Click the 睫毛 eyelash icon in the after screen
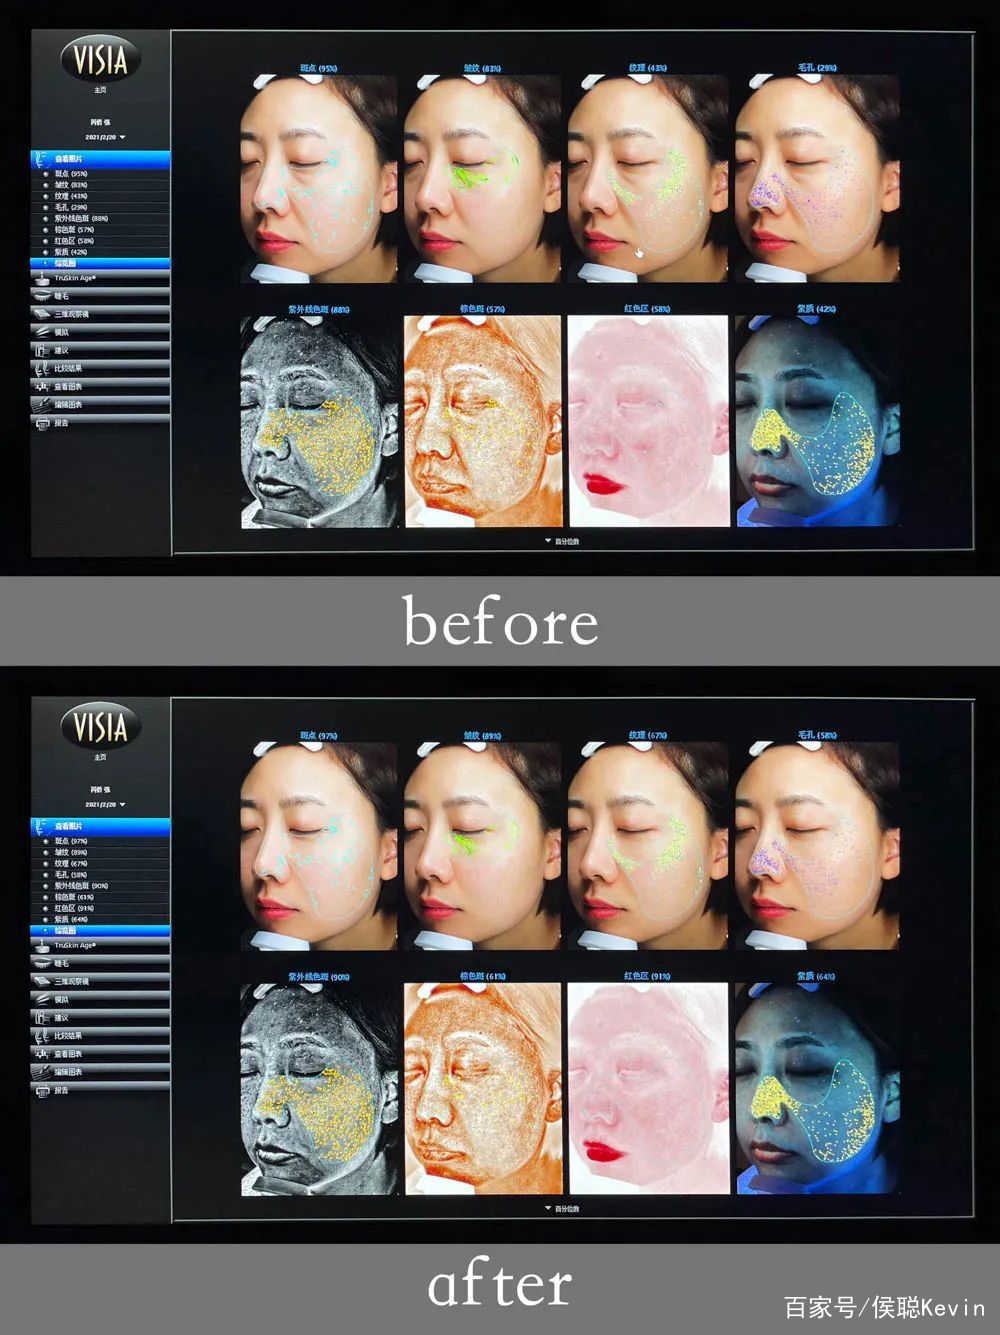Image resolution: width=1000 pixels, height=1335 pixels. 42,963
